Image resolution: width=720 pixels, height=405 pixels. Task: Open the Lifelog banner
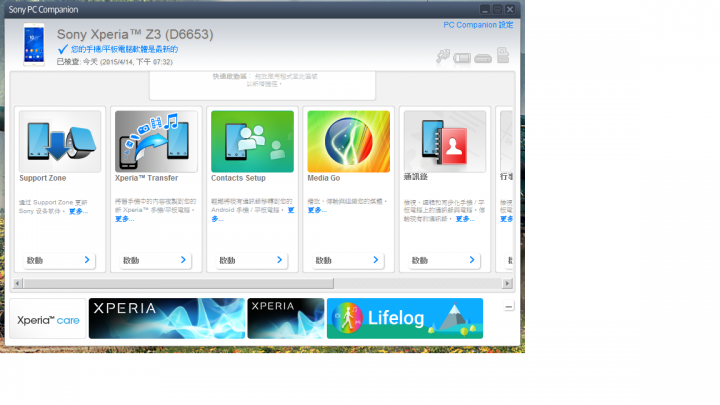405,319
